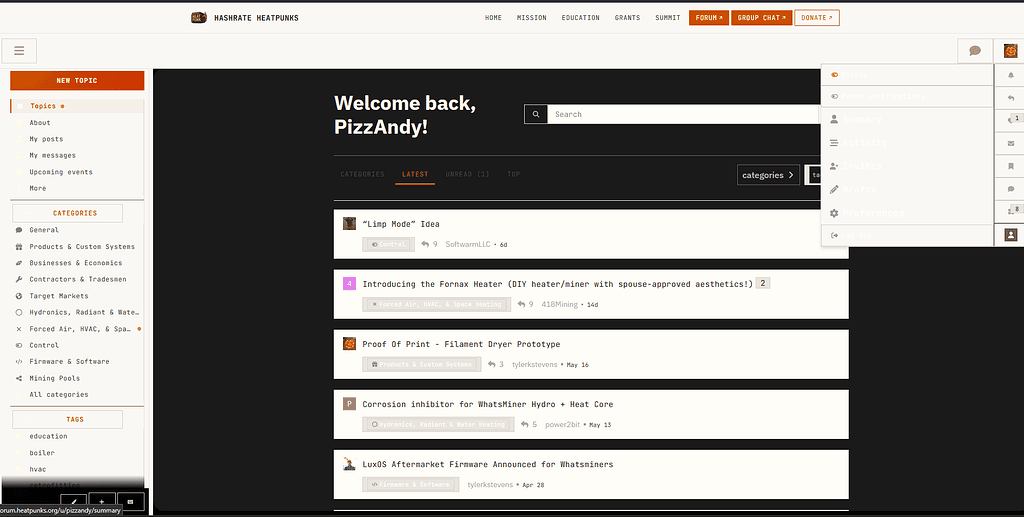This screenshot has width=1024, height=517.
Task: Click the wrench icon for Contractors & Tradesmen
Action: [19, 279]
